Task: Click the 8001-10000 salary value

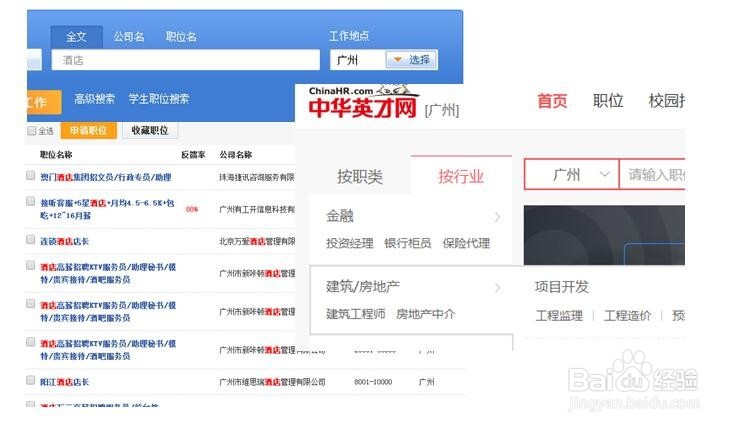Action: 373,382
